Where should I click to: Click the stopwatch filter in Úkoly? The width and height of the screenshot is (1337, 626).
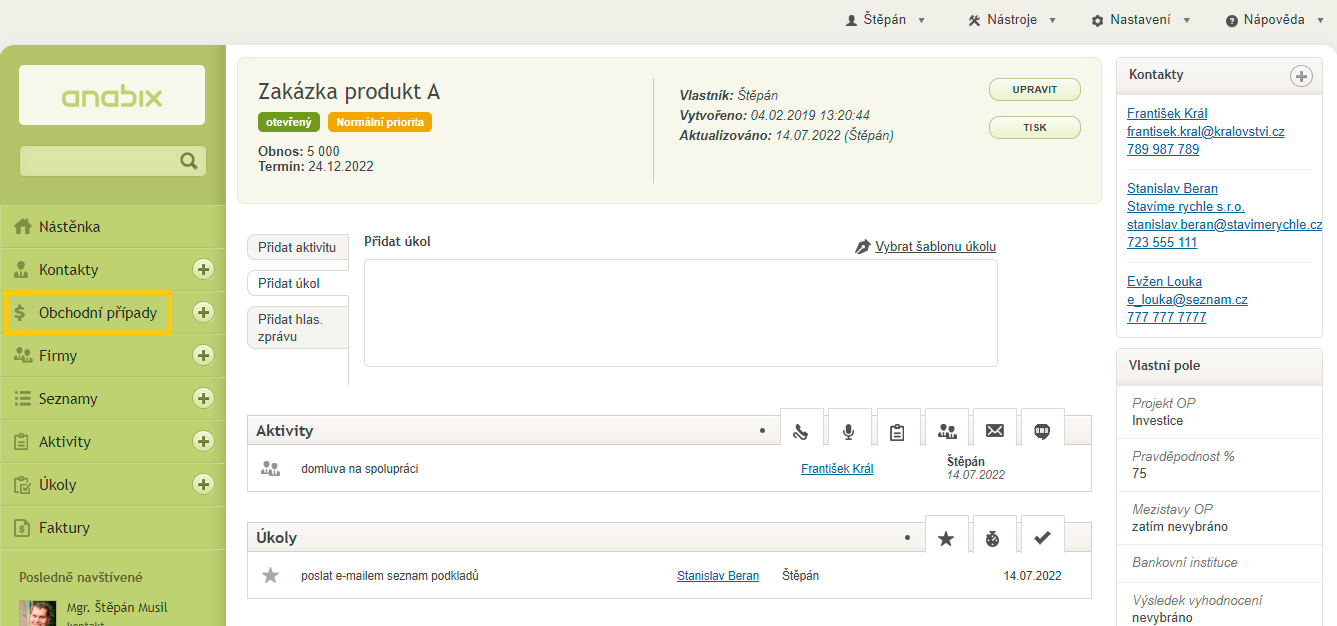click(993, 538)
